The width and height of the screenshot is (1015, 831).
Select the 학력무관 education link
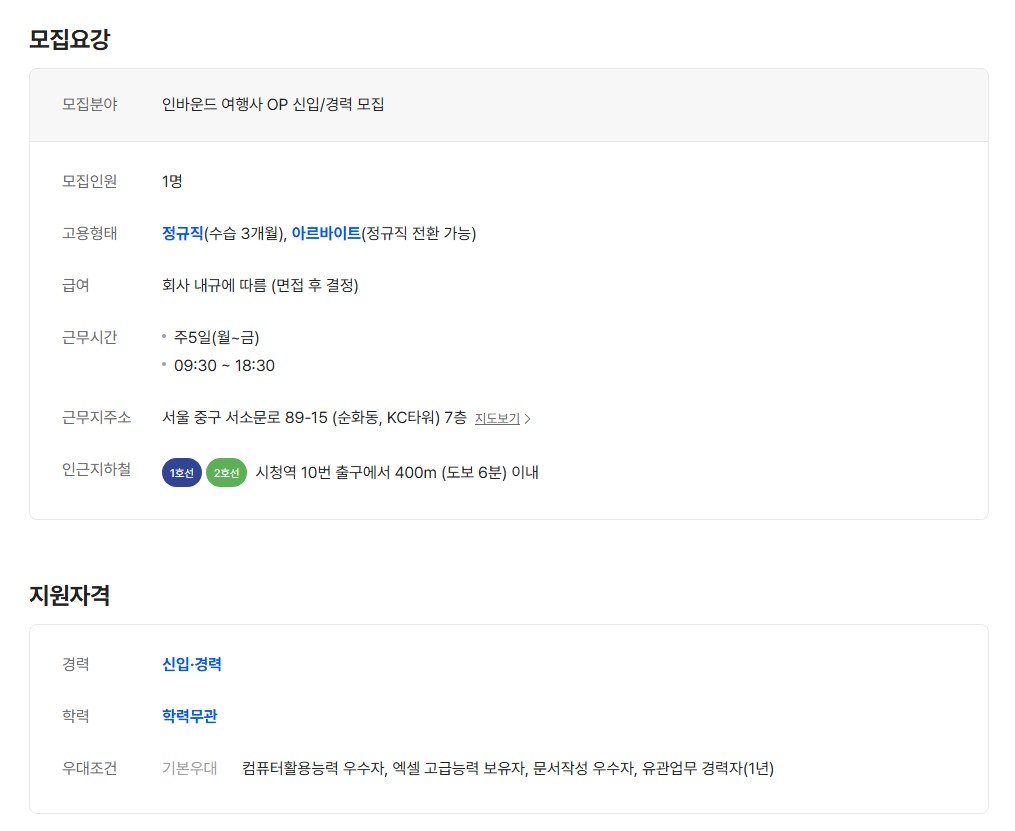[190, 716]
